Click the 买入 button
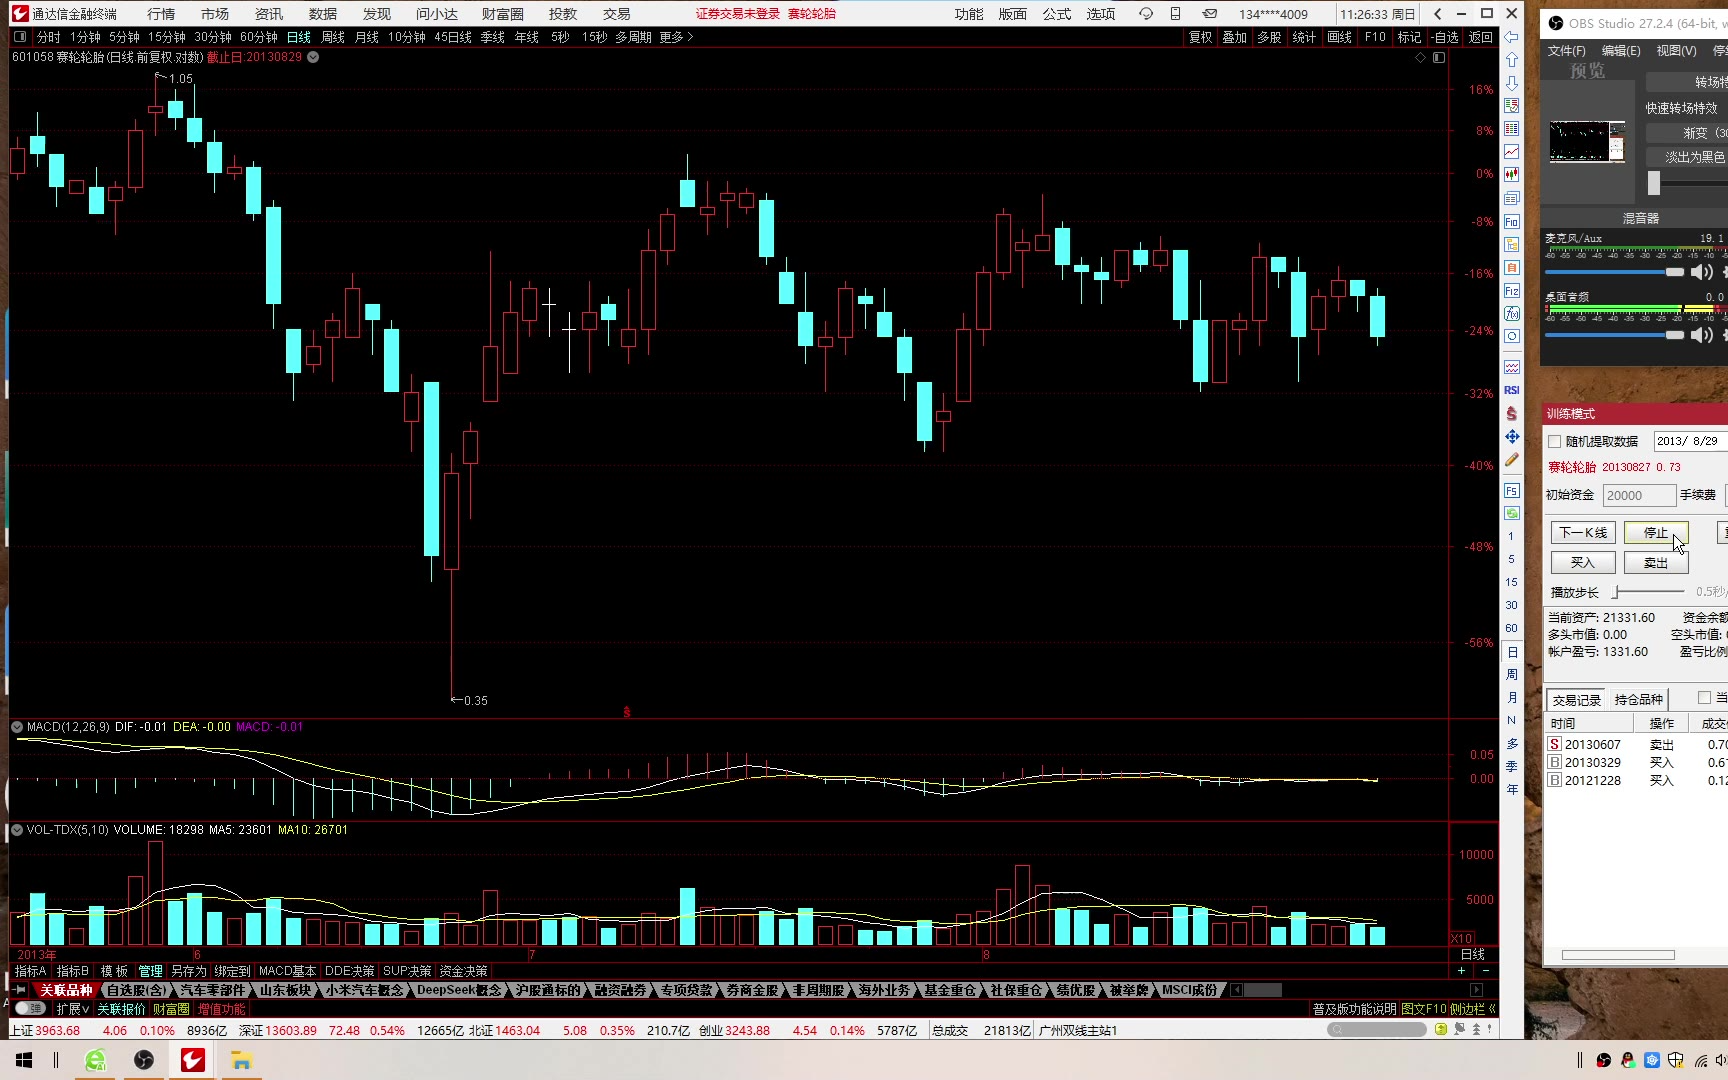The width and height of the screenshot is (1728, 1080). tap(1584, 563)
